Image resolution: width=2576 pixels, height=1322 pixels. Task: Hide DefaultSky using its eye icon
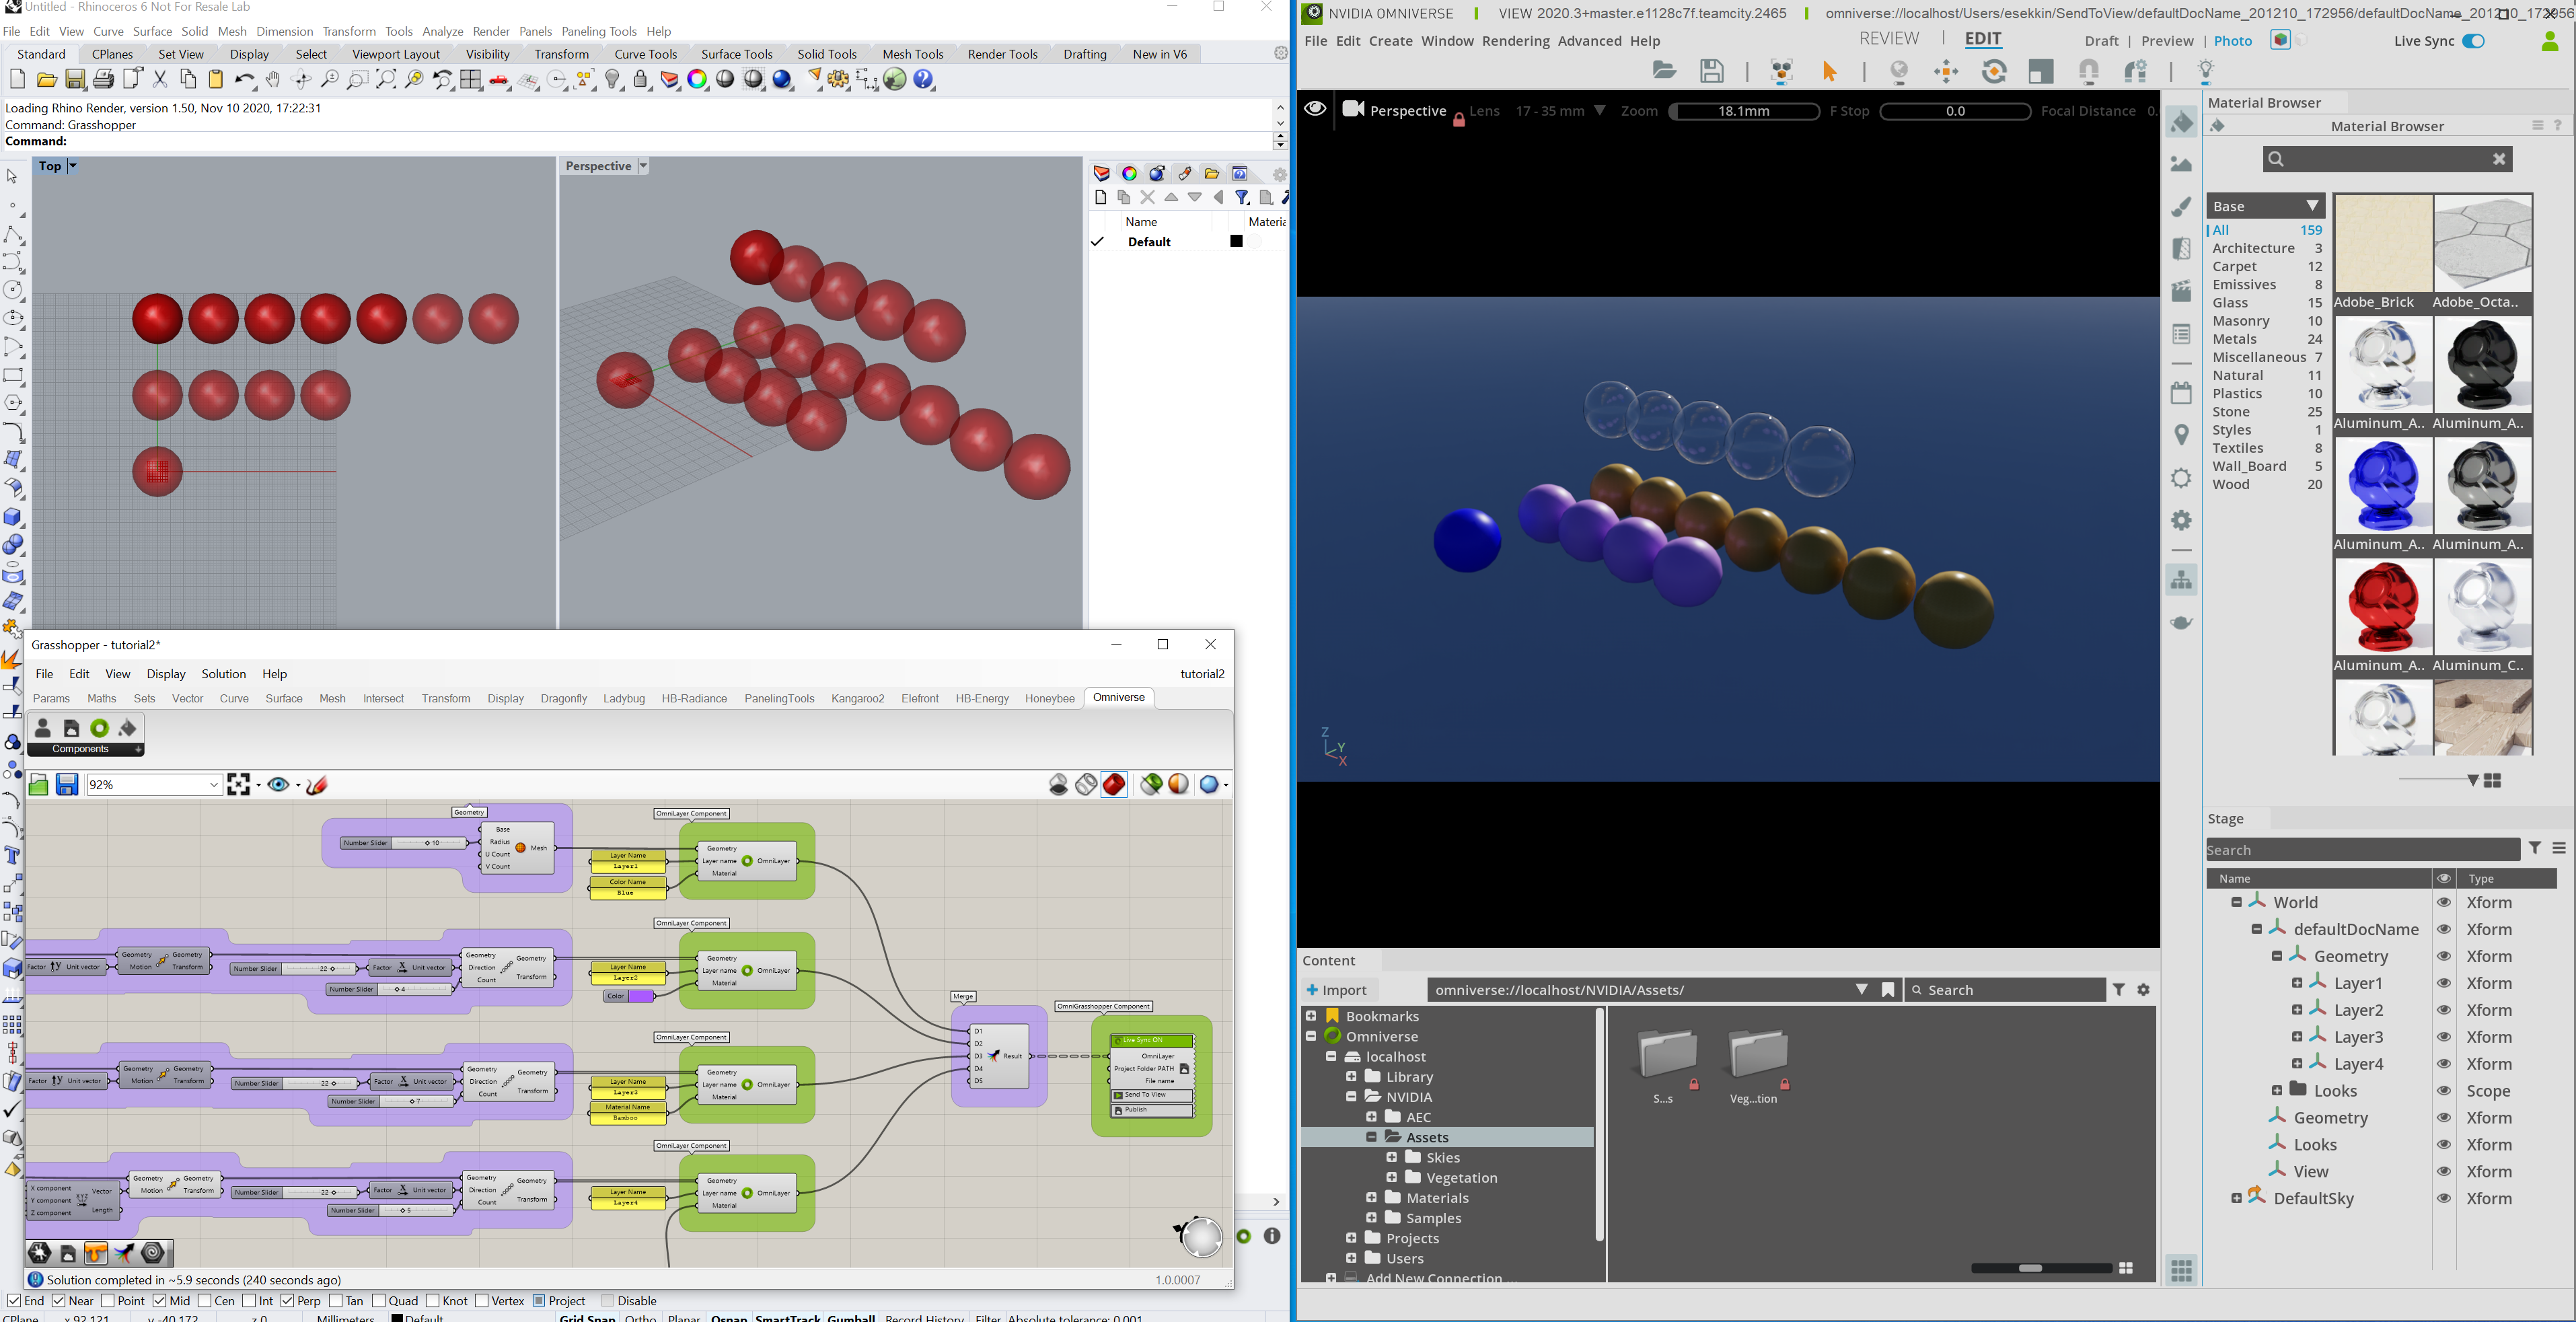(x=2444, y=1199)
